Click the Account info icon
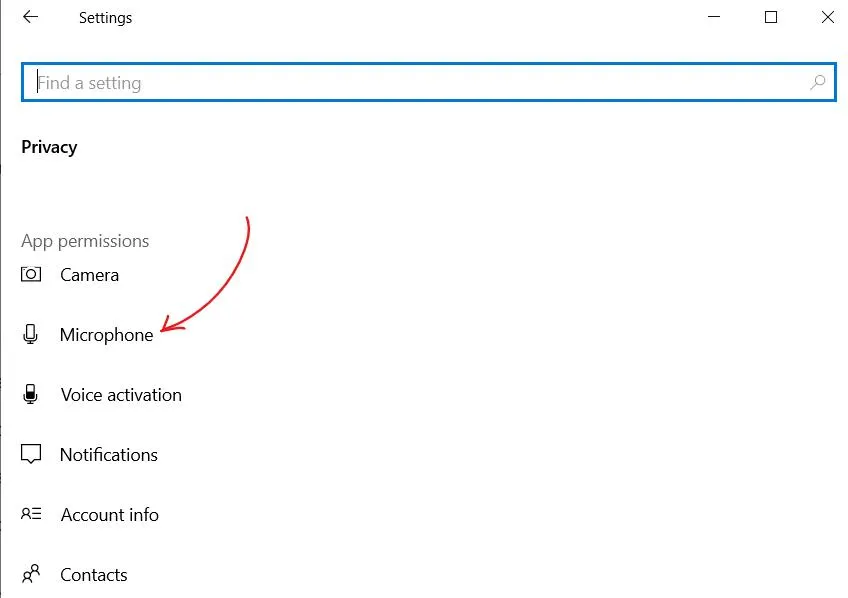The image size is (848, 598). (x=31, y=514)
